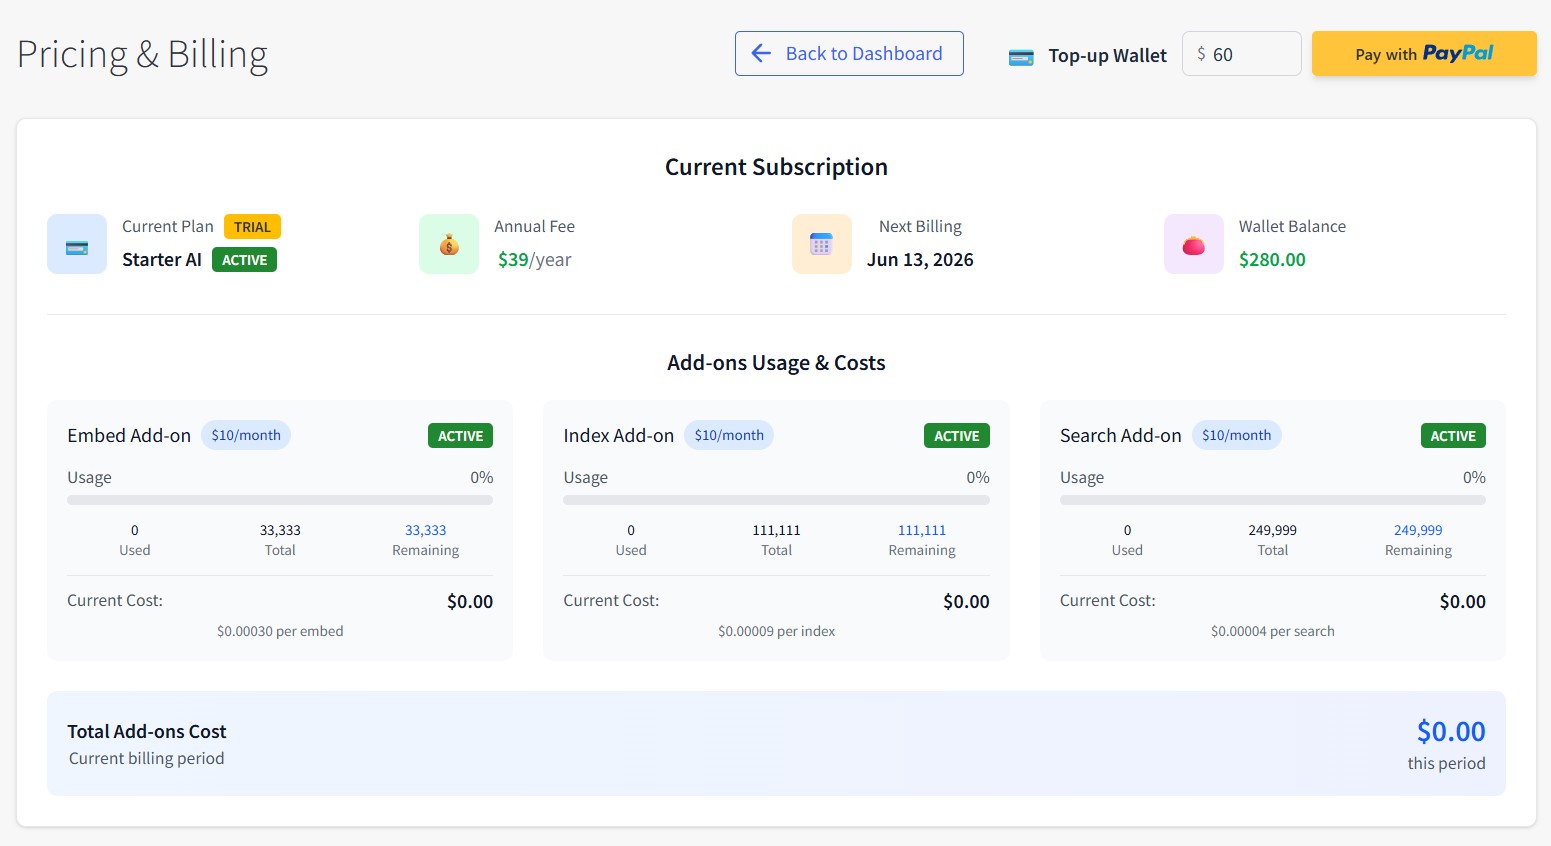Click the $0.00009 per index rate
This screenshot has width=1551, height=846.
pyautogui.click(x=776, y=631)
